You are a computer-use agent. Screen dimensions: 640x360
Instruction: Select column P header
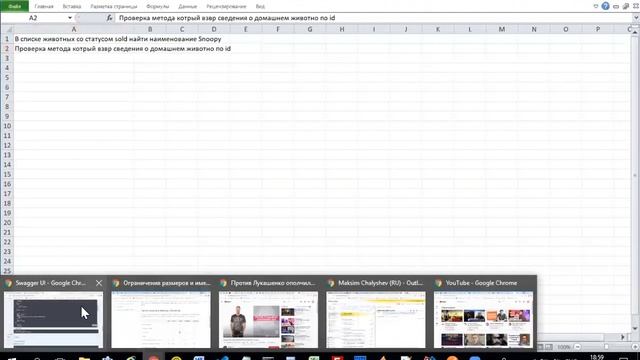click(x=598, y=29)
